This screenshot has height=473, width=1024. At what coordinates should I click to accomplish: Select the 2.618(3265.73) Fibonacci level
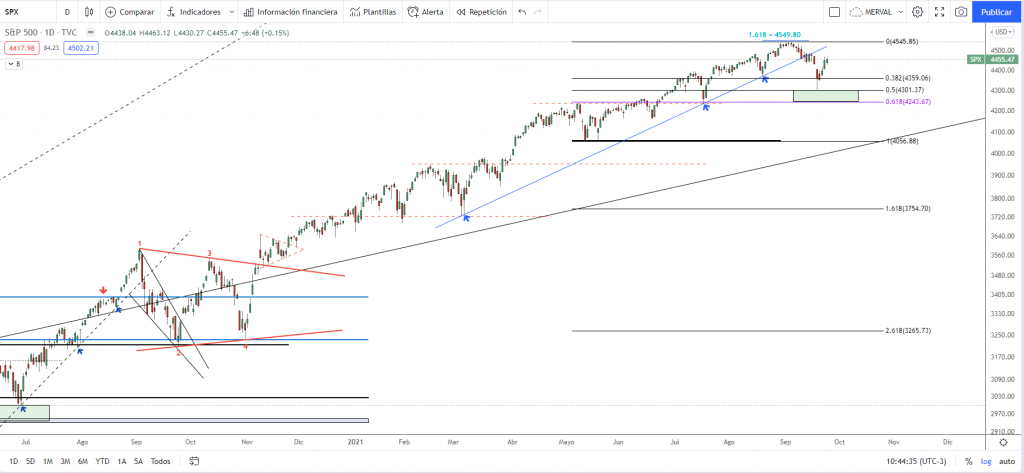[x=908, y=331]
